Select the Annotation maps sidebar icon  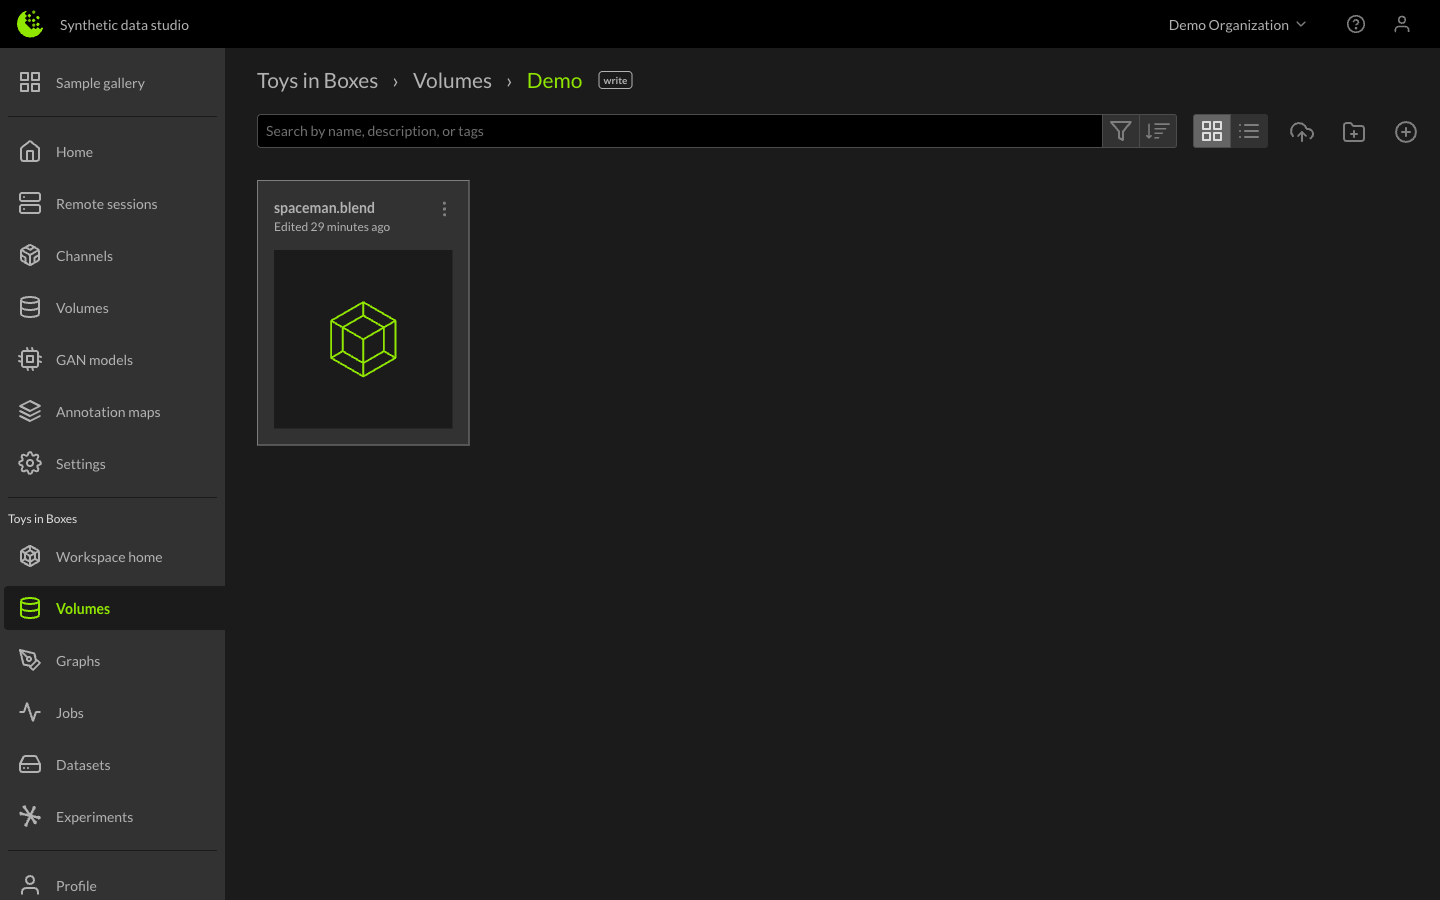click(x=29, y=411)
